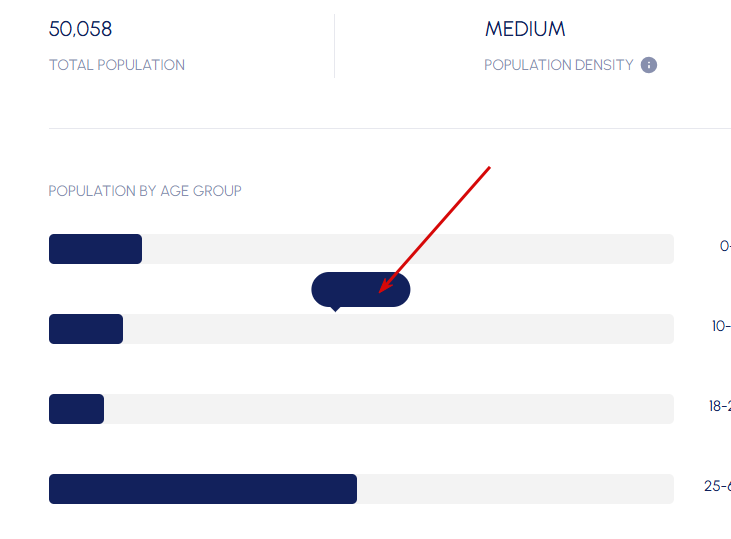The image size is (731, 539).
Task: Click the gray track of the 10- age bar
Action: click(x=397, y=329)
